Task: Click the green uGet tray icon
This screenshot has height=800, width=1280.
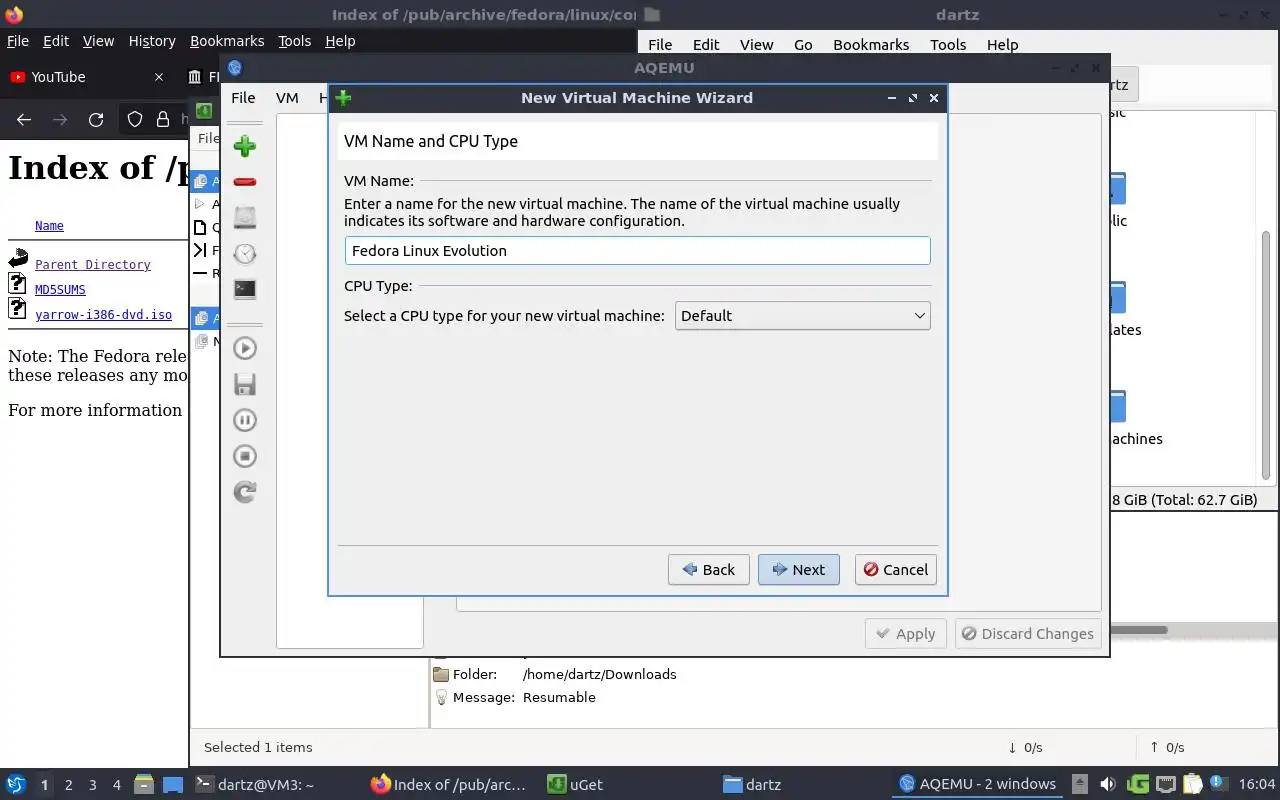Action: (x=1138, y=784)
